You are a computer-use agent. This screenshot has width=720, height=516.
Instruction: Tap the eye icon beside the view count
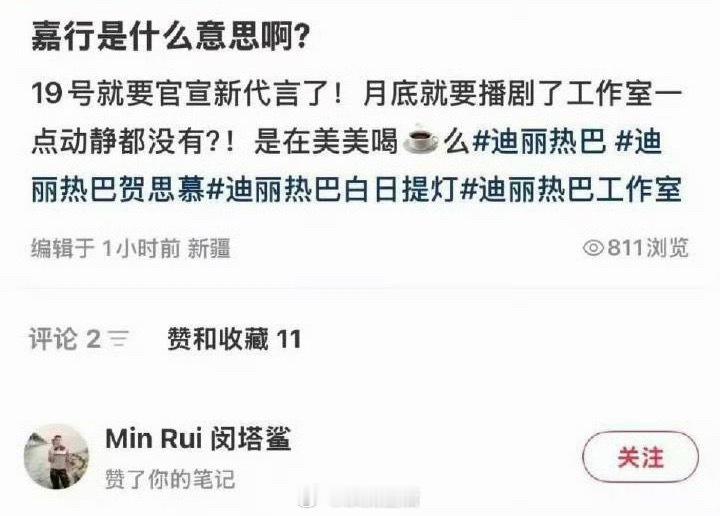click(x=594, y=248)
